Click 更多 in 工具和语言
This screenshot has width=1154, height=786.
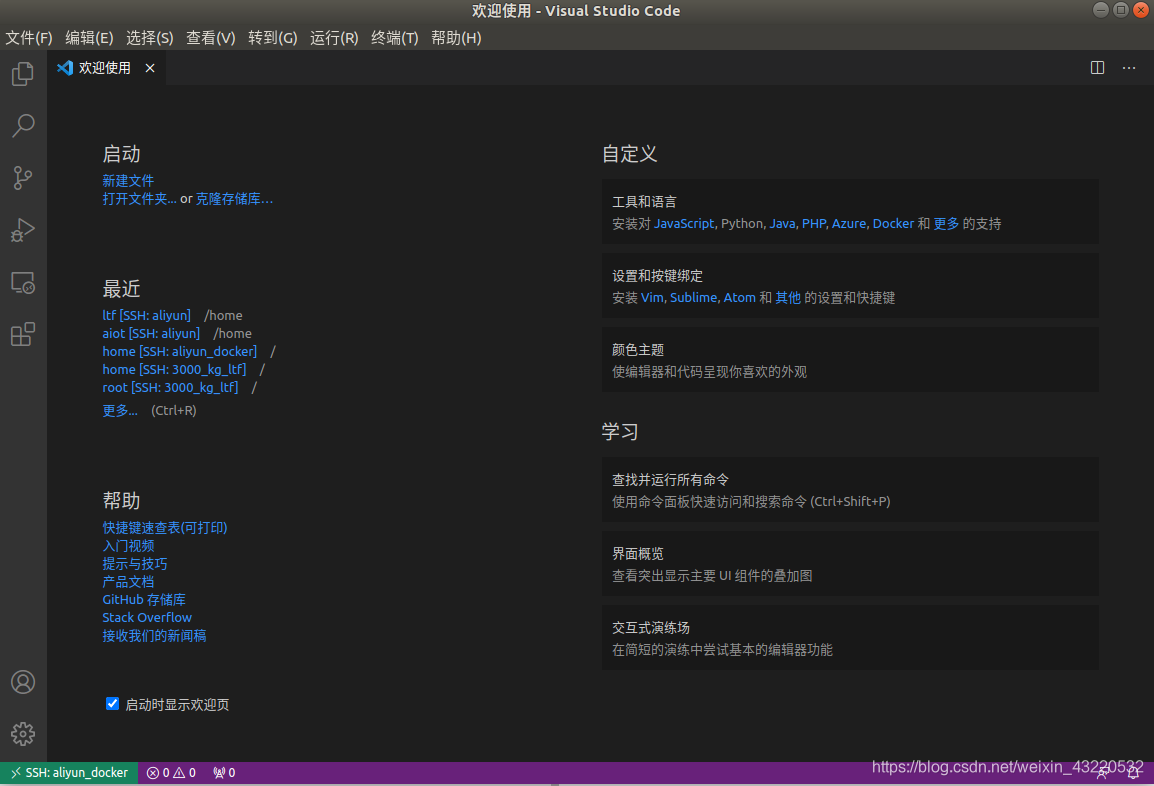coord(946,223)
